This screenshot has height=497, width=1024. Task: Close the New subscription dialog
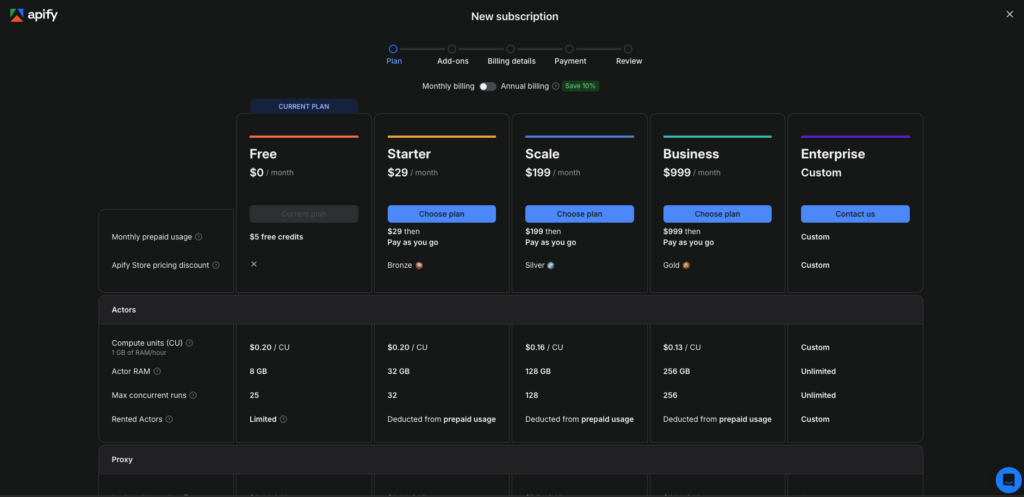(x=1010, y=14)
